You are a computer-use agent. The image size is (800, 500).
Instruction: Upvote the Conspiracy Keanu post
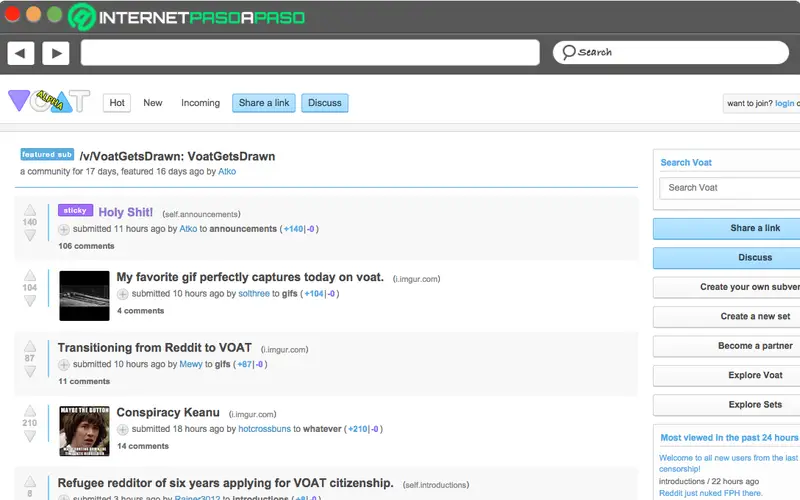tap(30, 411)
